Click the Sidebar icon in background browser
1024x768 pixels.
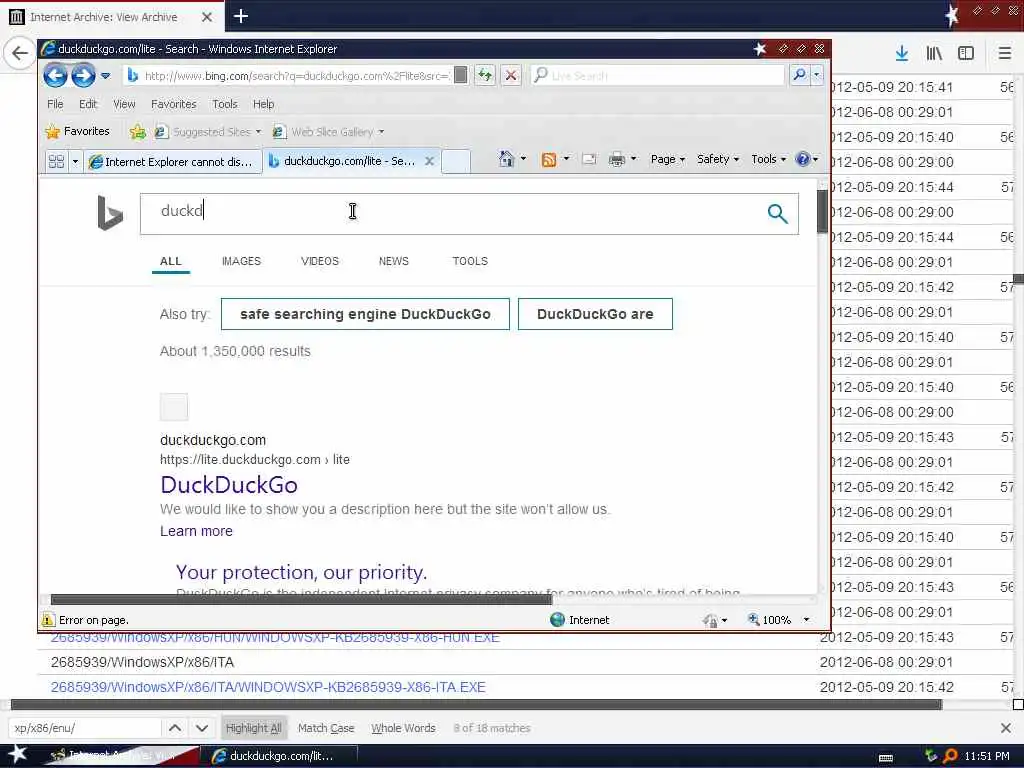coord(966,54)
